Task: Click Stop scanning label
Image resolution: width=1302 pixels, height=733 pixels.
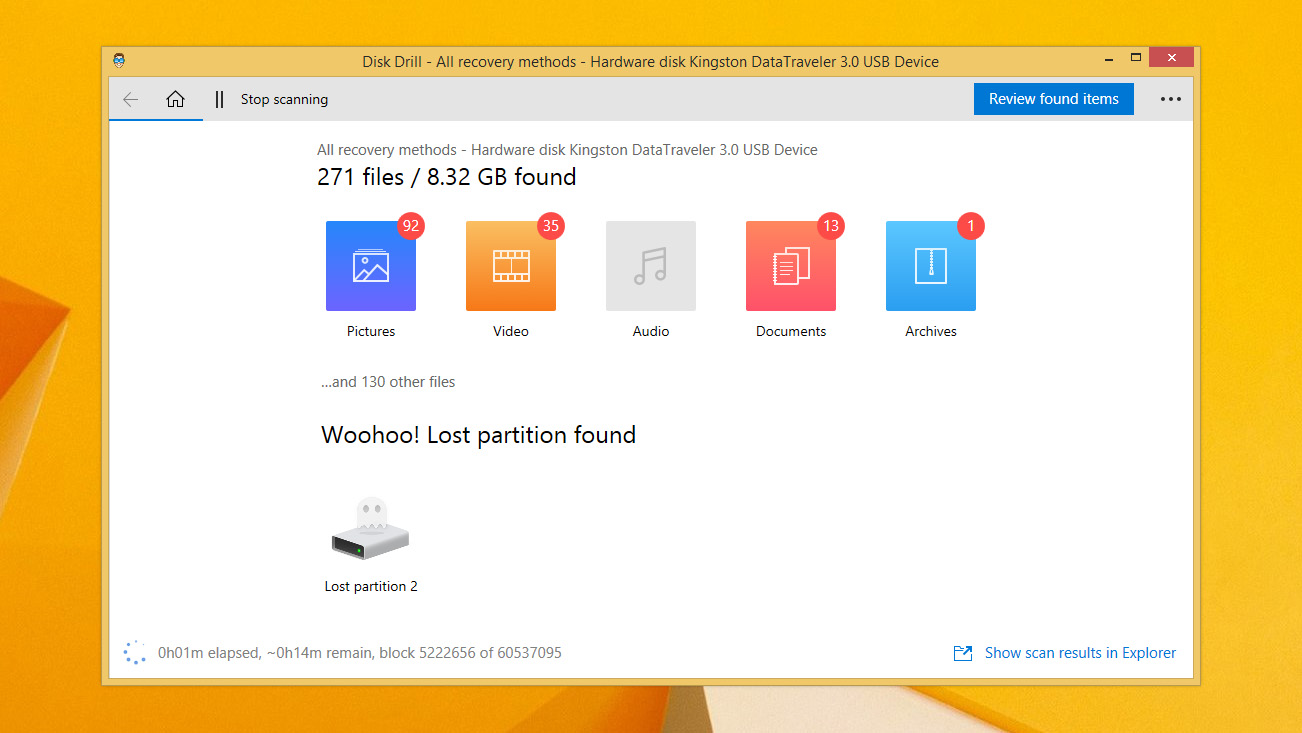Action: (284, 99)
